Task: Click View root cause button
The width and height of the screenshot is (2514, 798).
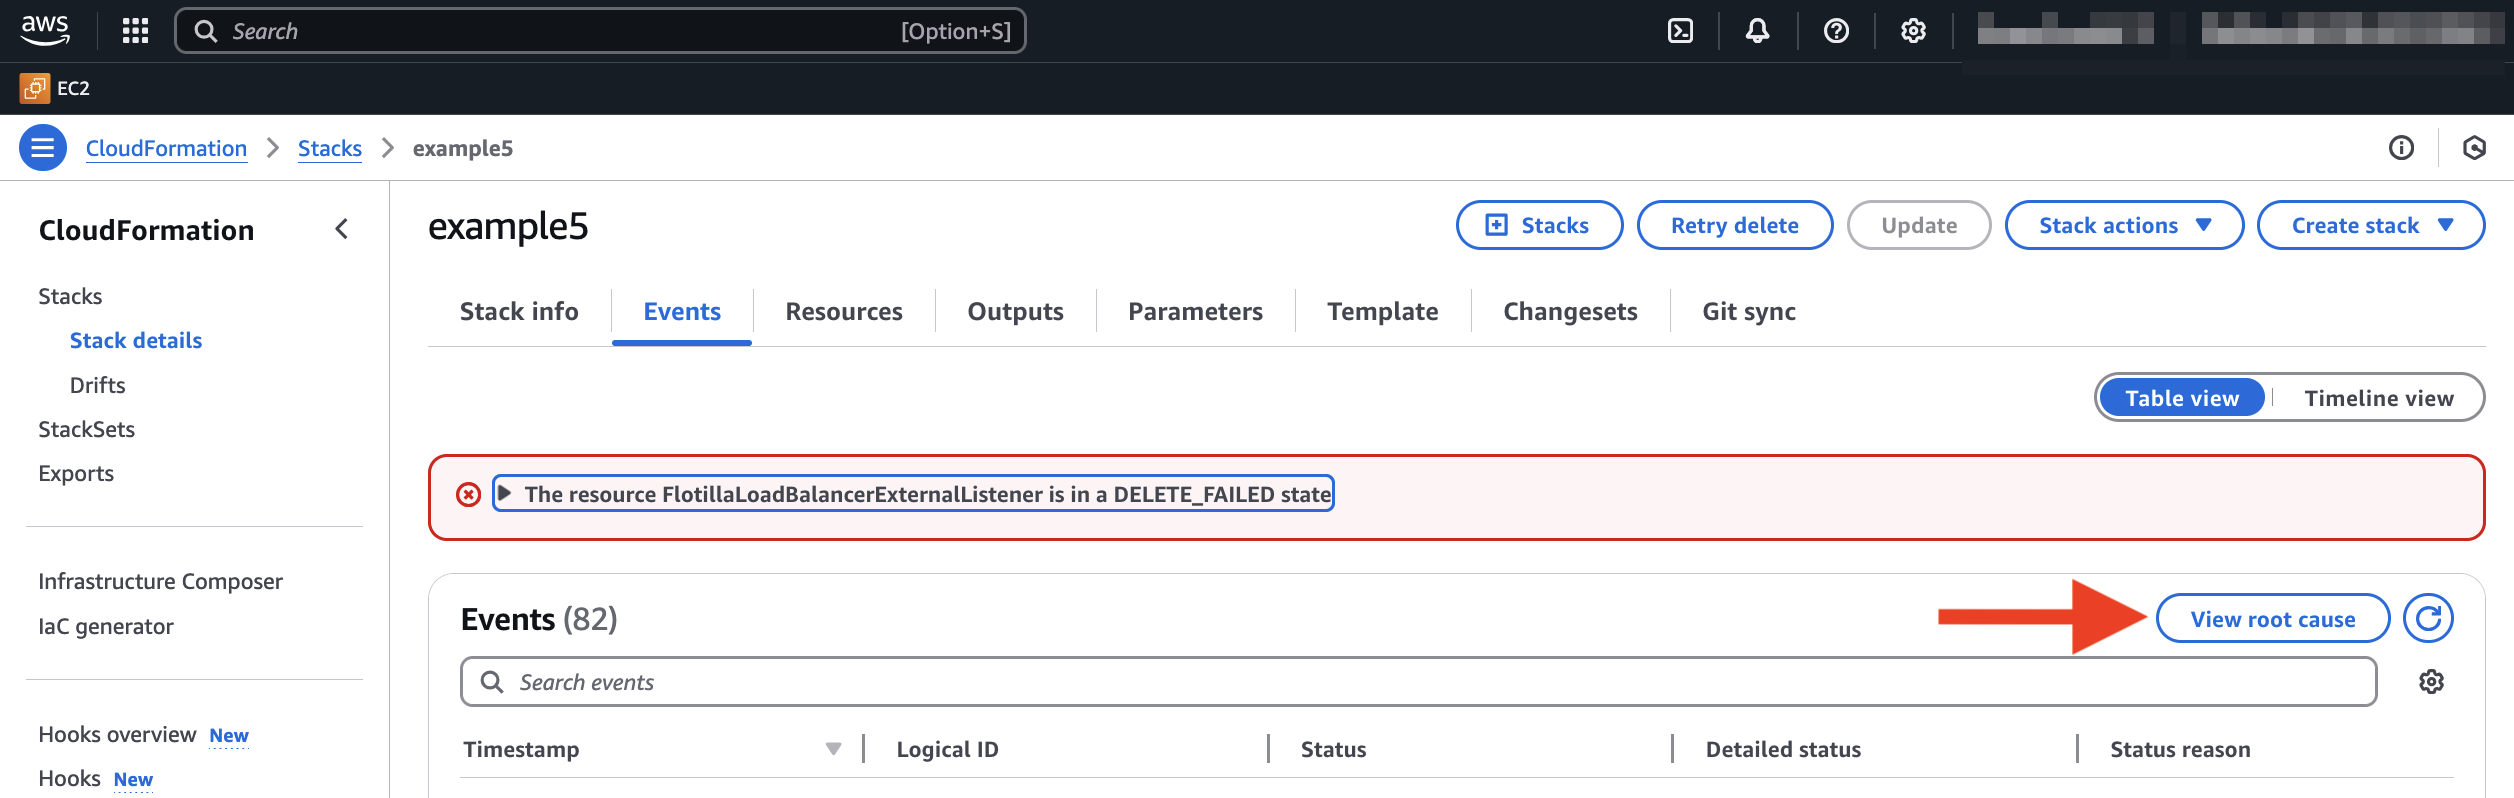Action: (2272, 619)
